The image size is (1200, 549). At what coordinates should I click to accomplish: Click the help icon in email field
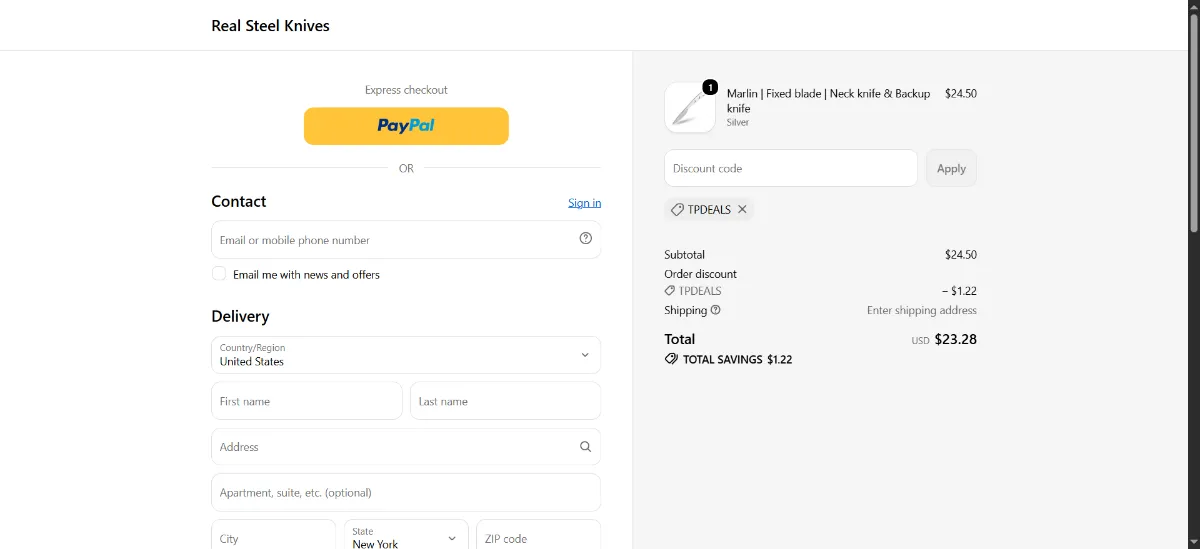click(586, 239)
